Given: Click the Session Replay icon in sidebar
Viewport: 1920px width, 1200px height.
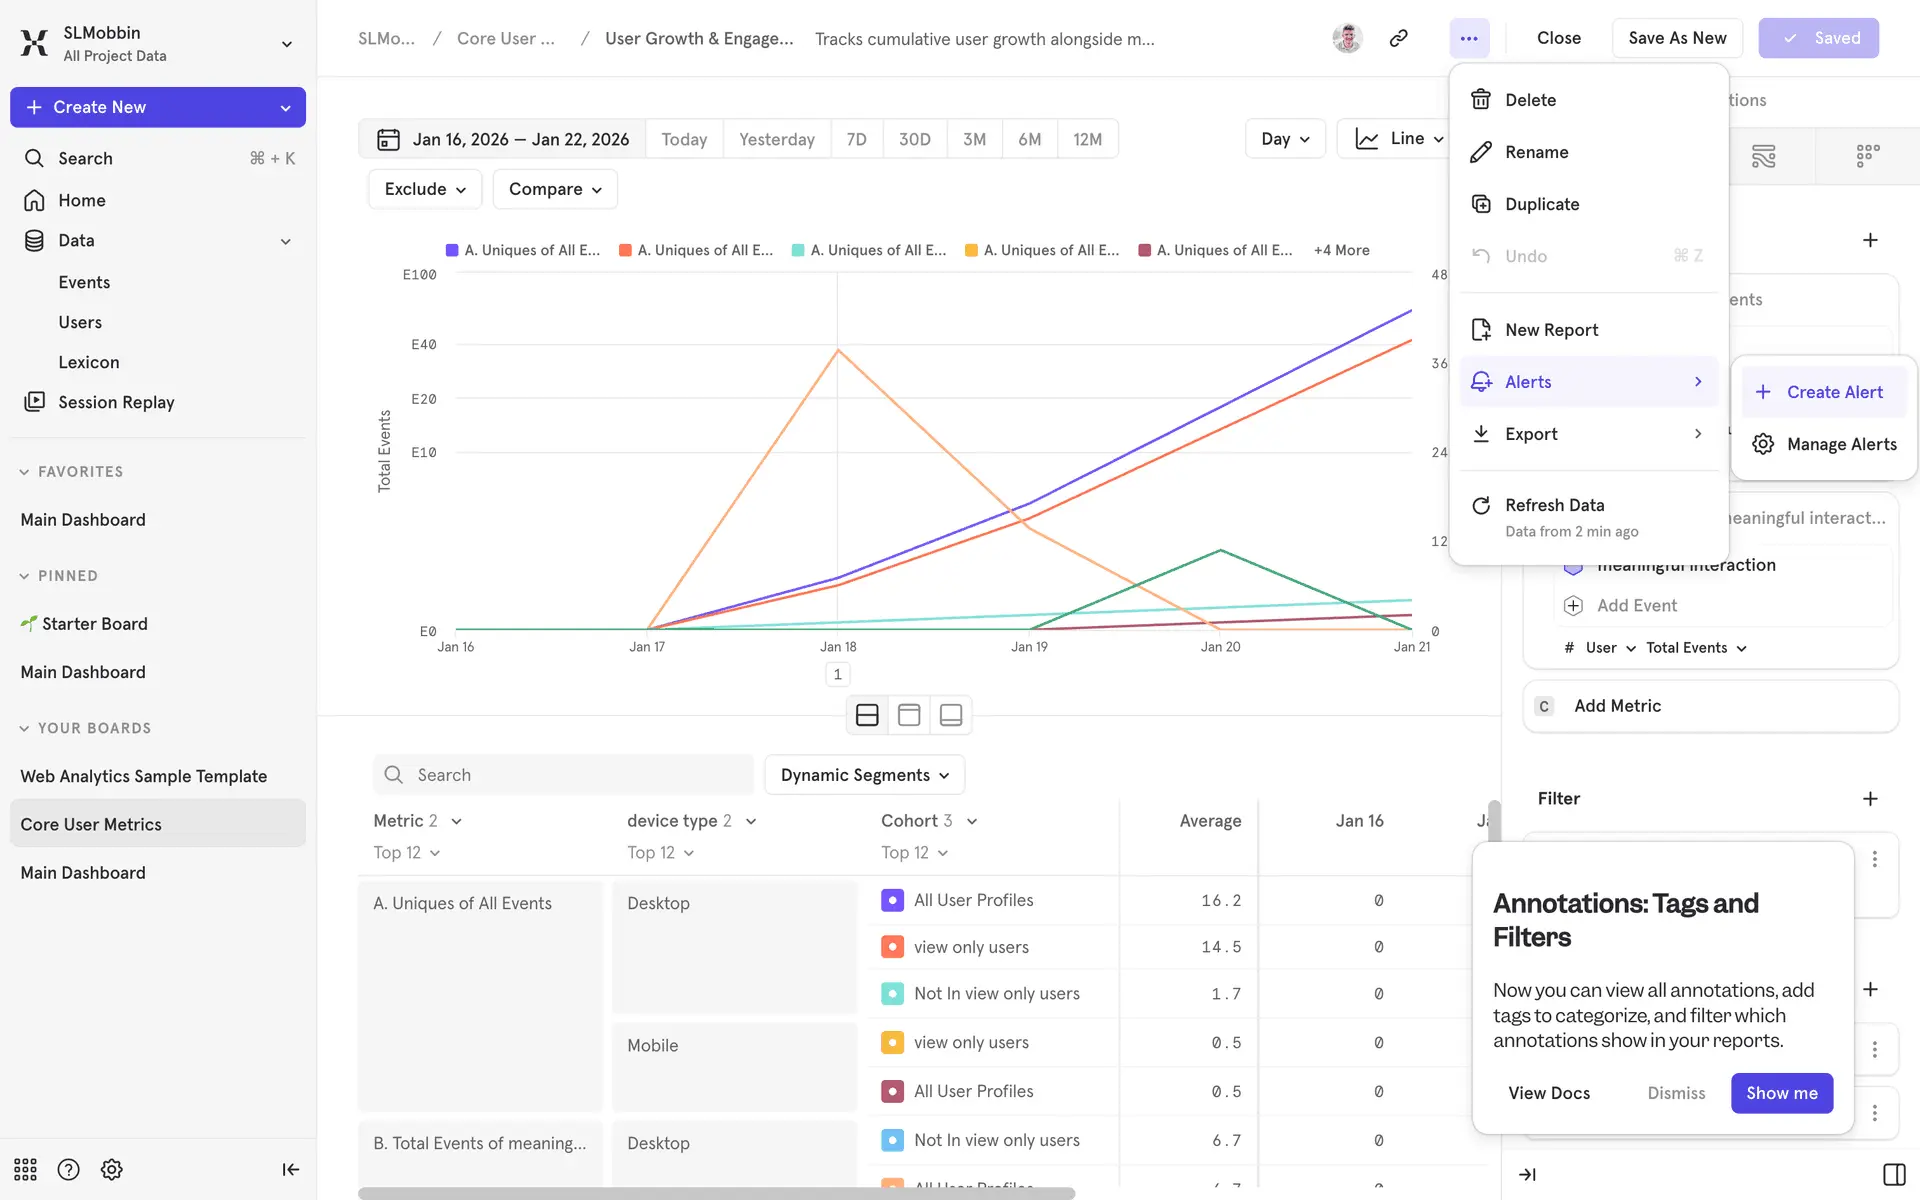Looking at the screenshot, I should point(34,402).
